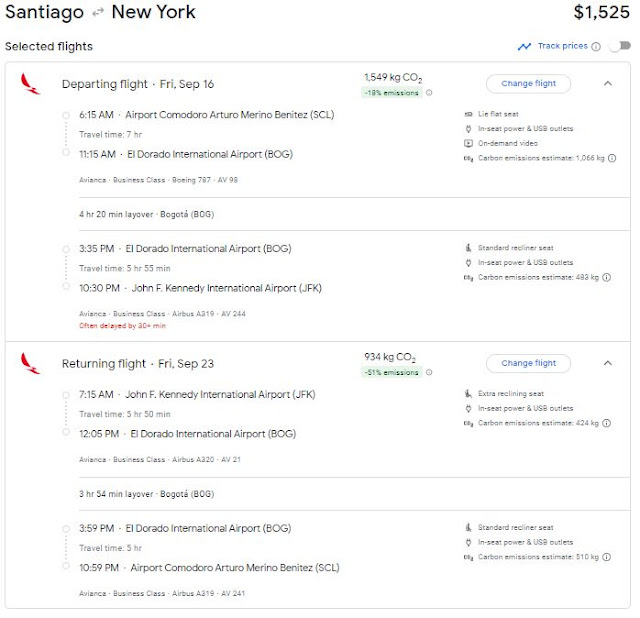640x618 pixels.
Task: Open info for returning flight emissions badge
Action: (x=429, y=373)
